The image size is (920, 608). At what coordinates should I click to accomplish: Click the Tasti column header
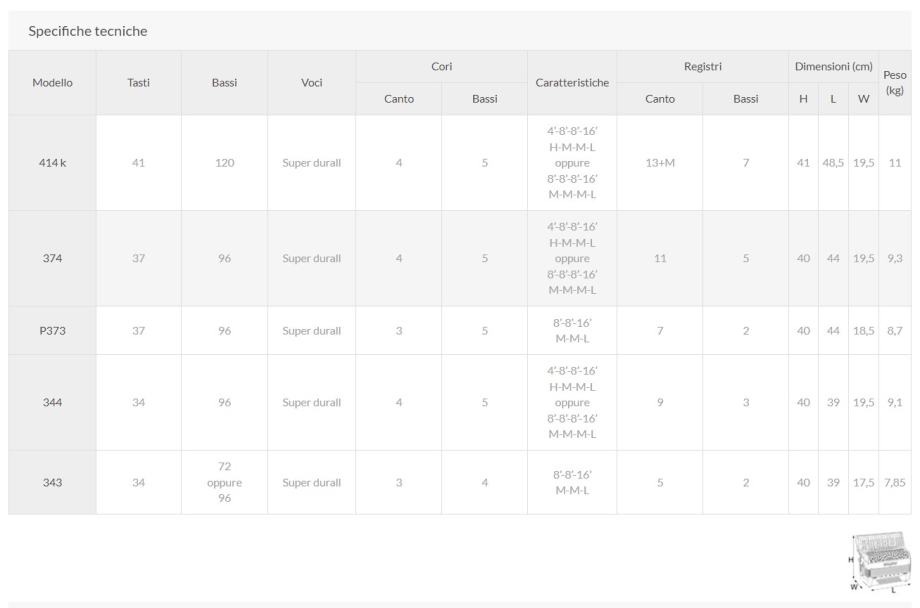click(x=138, y=83)
